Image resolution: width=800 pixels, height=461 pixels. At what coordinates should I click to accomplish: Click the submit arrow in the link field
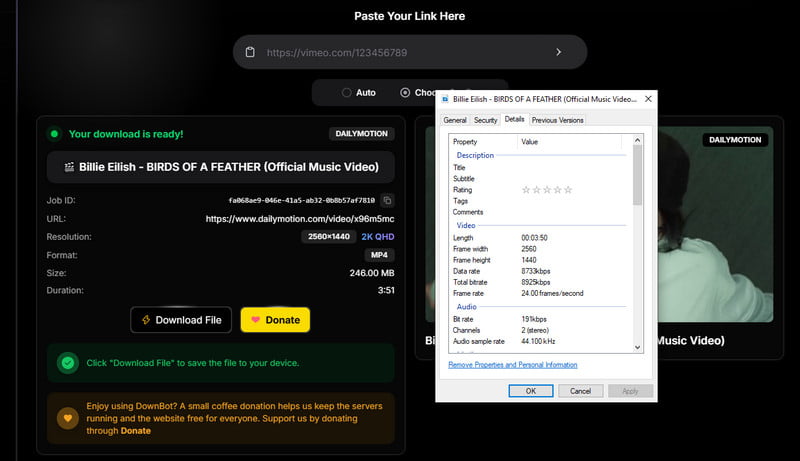[559, 52]
